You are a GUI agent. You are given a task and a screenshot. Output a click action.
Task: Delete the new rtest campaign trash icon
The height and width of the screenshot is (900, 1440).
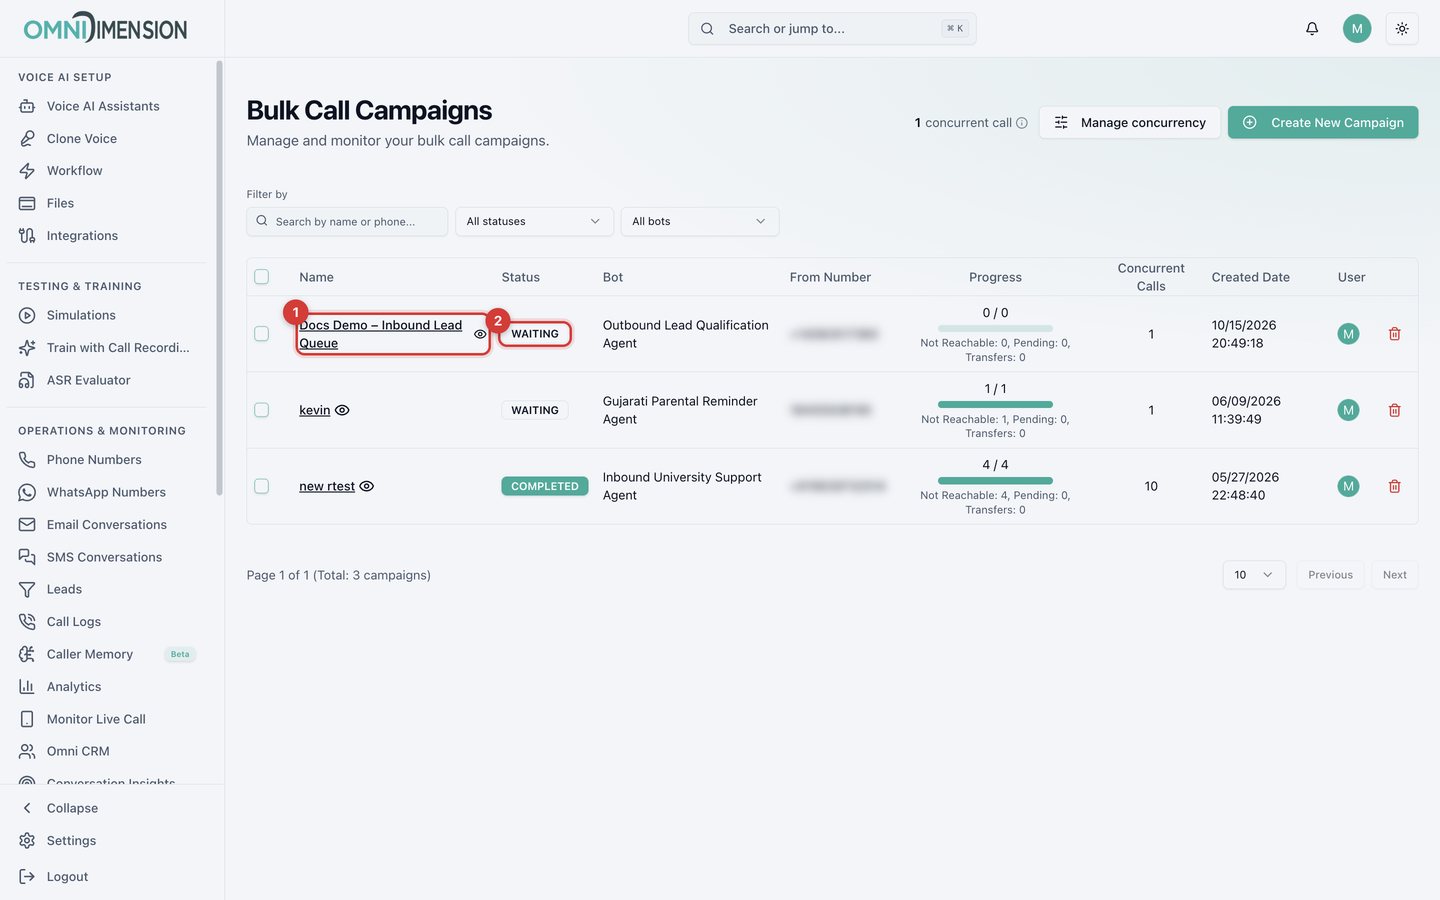coord(1394,486)
